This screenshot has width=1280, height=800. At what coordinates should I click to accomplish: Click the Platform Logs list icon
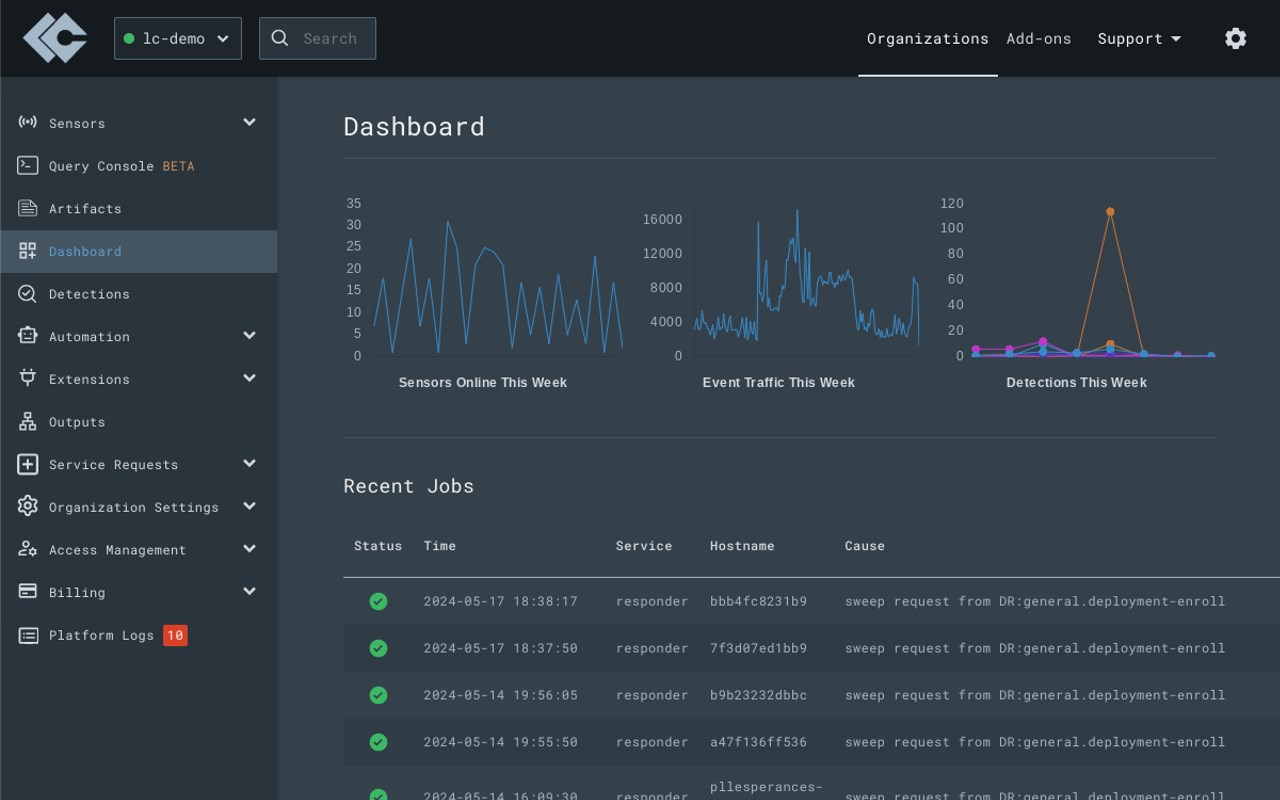coord(28,635)
